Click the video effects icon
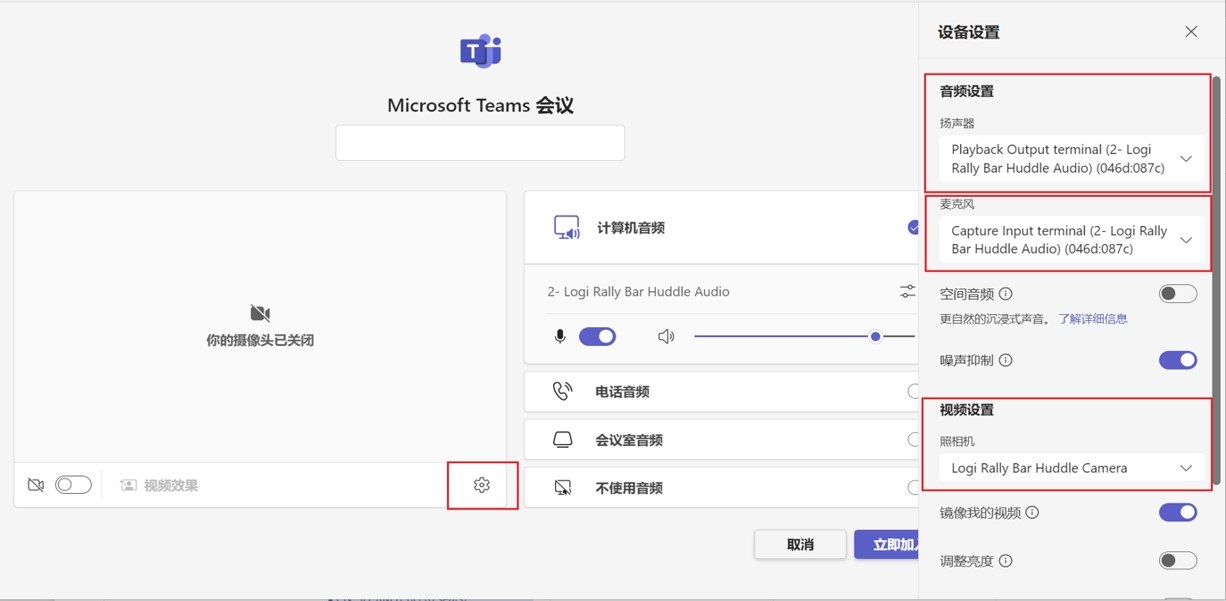The width and height of the screenshot is (1226, 601). pos(128,485)
